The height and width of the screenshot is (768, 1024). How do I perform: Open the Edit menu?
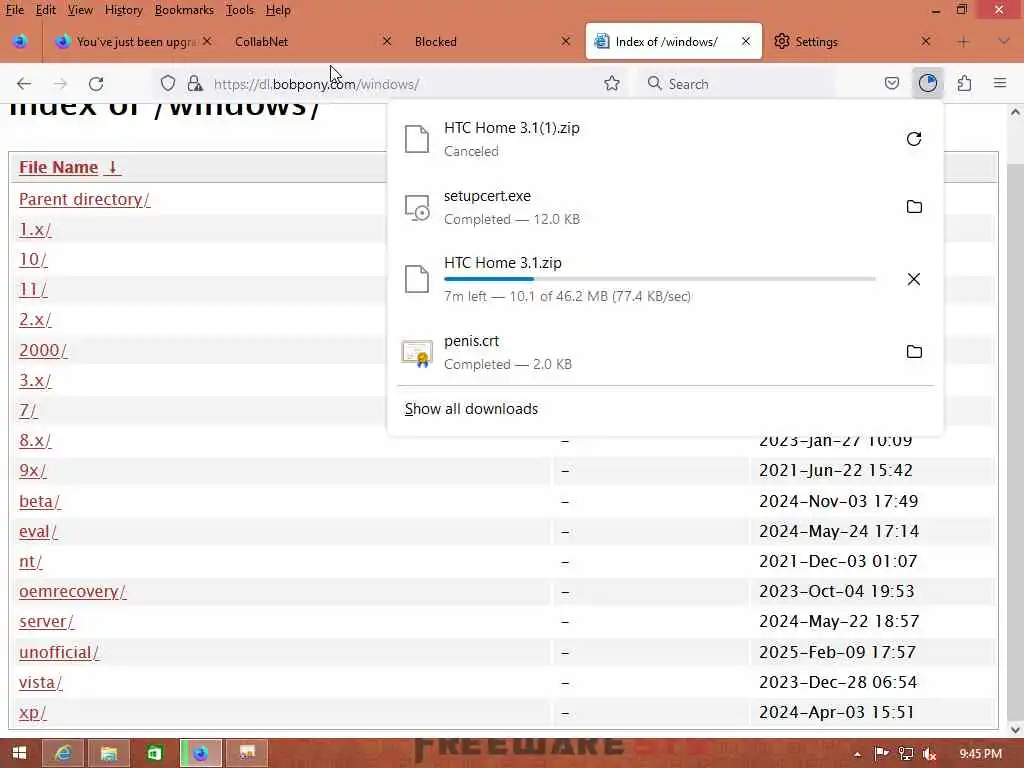tap(45, 10)
